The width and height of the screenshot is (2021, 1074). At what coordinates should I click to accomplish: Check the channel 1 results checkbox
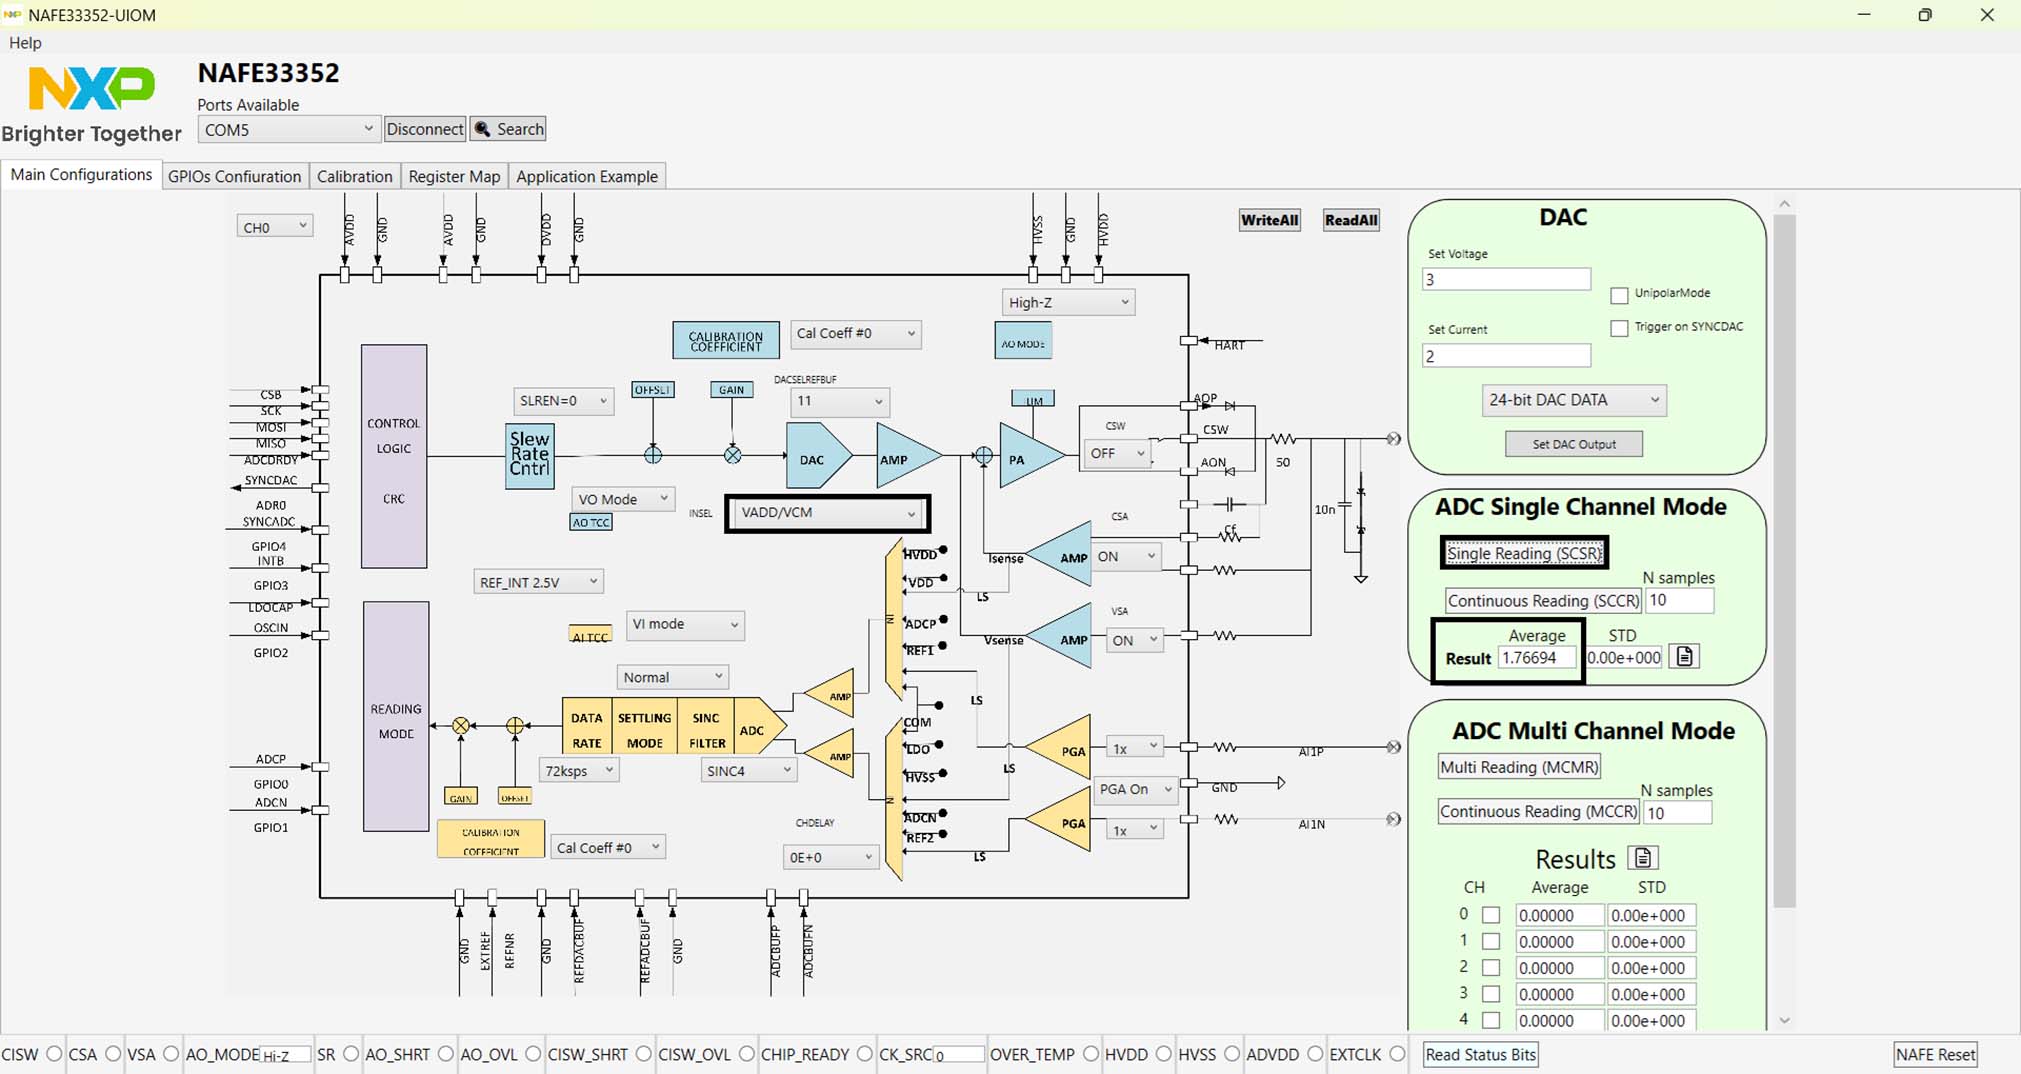tap(1491, 941)
